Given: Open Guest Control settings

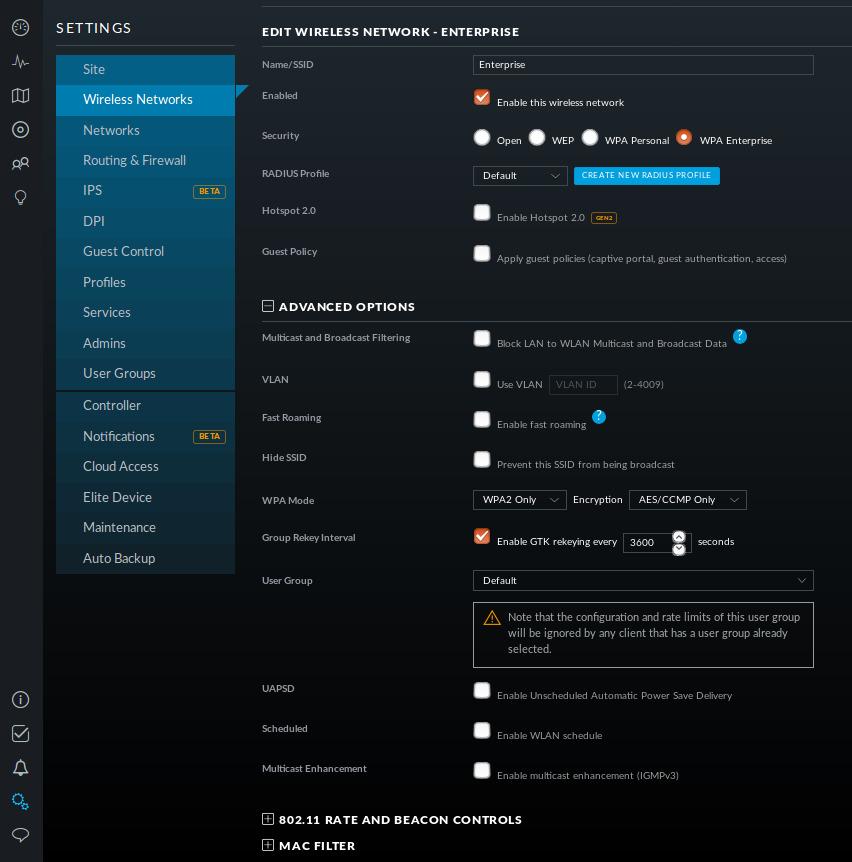Looking at the screenshot, I should tap(145, 251).
